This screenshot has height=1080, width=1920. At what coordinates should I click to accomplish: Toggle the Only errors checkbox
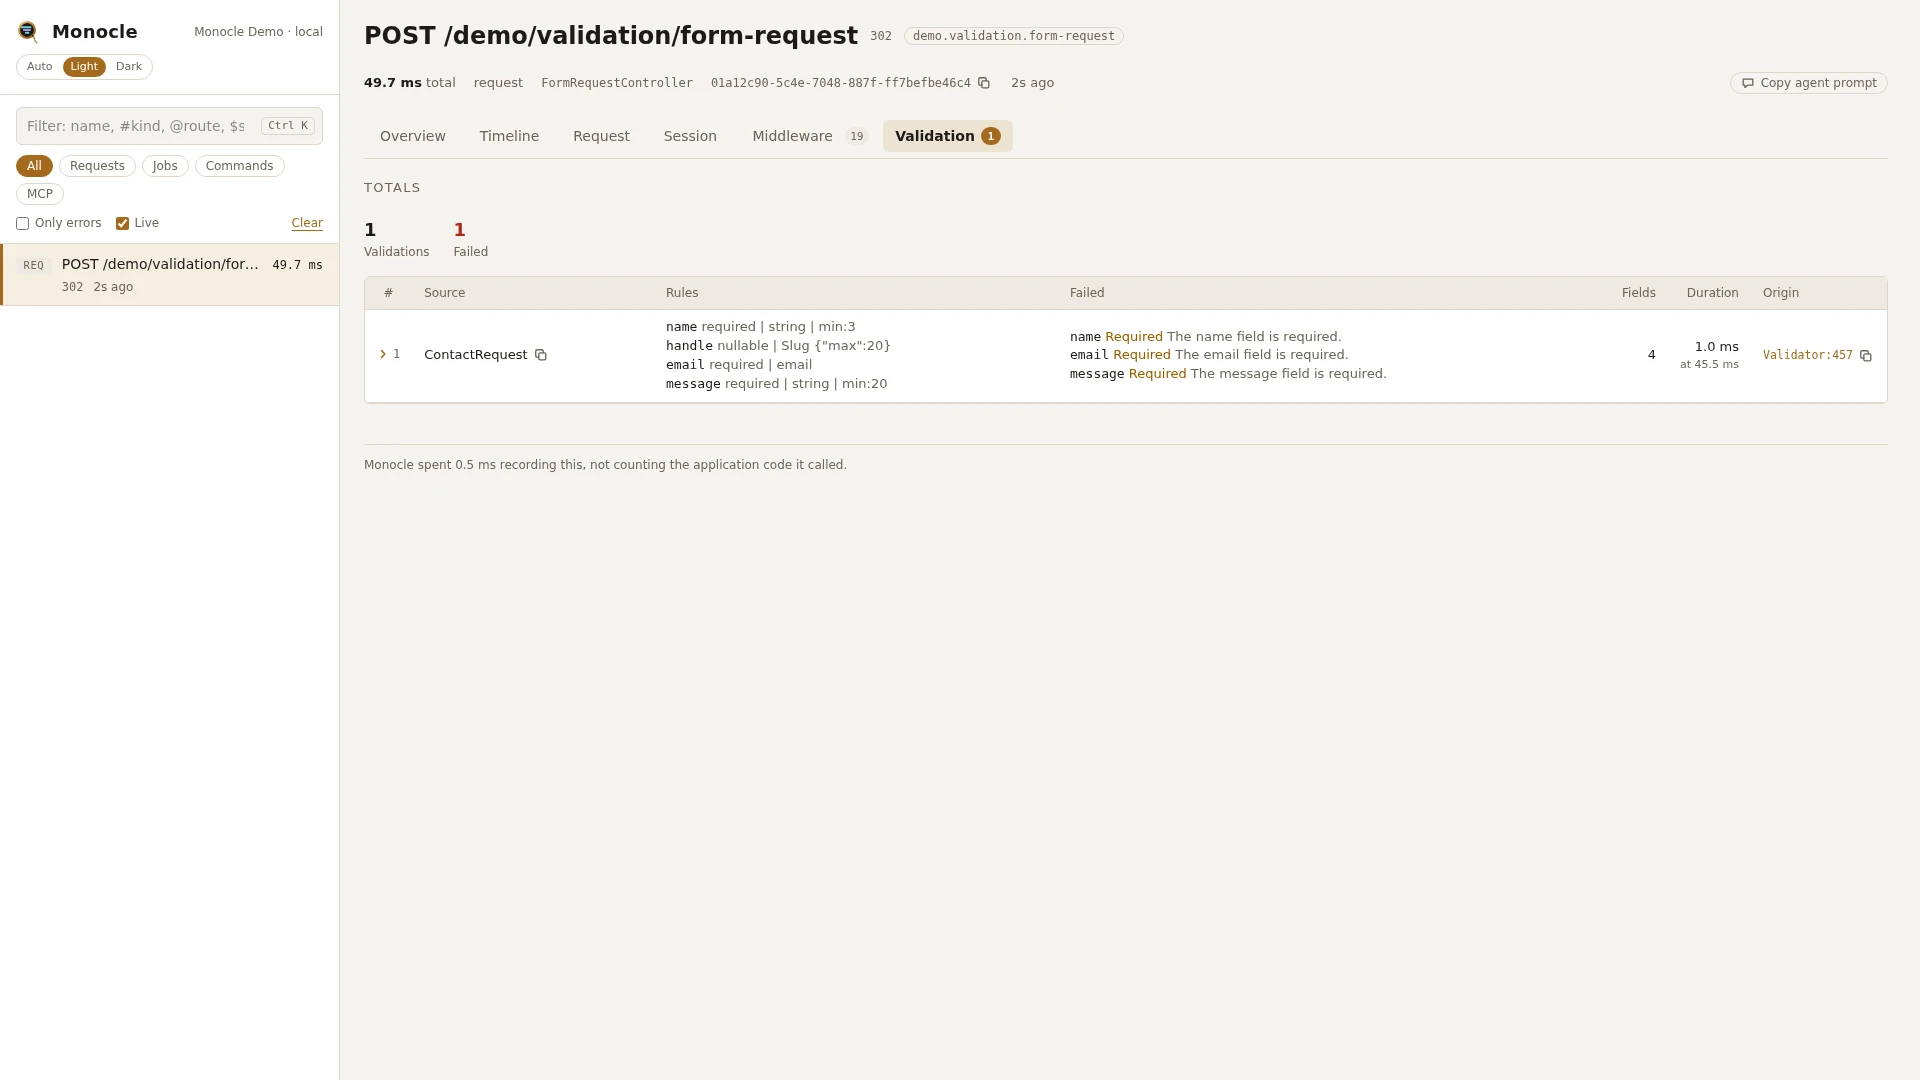click(22, 224)
